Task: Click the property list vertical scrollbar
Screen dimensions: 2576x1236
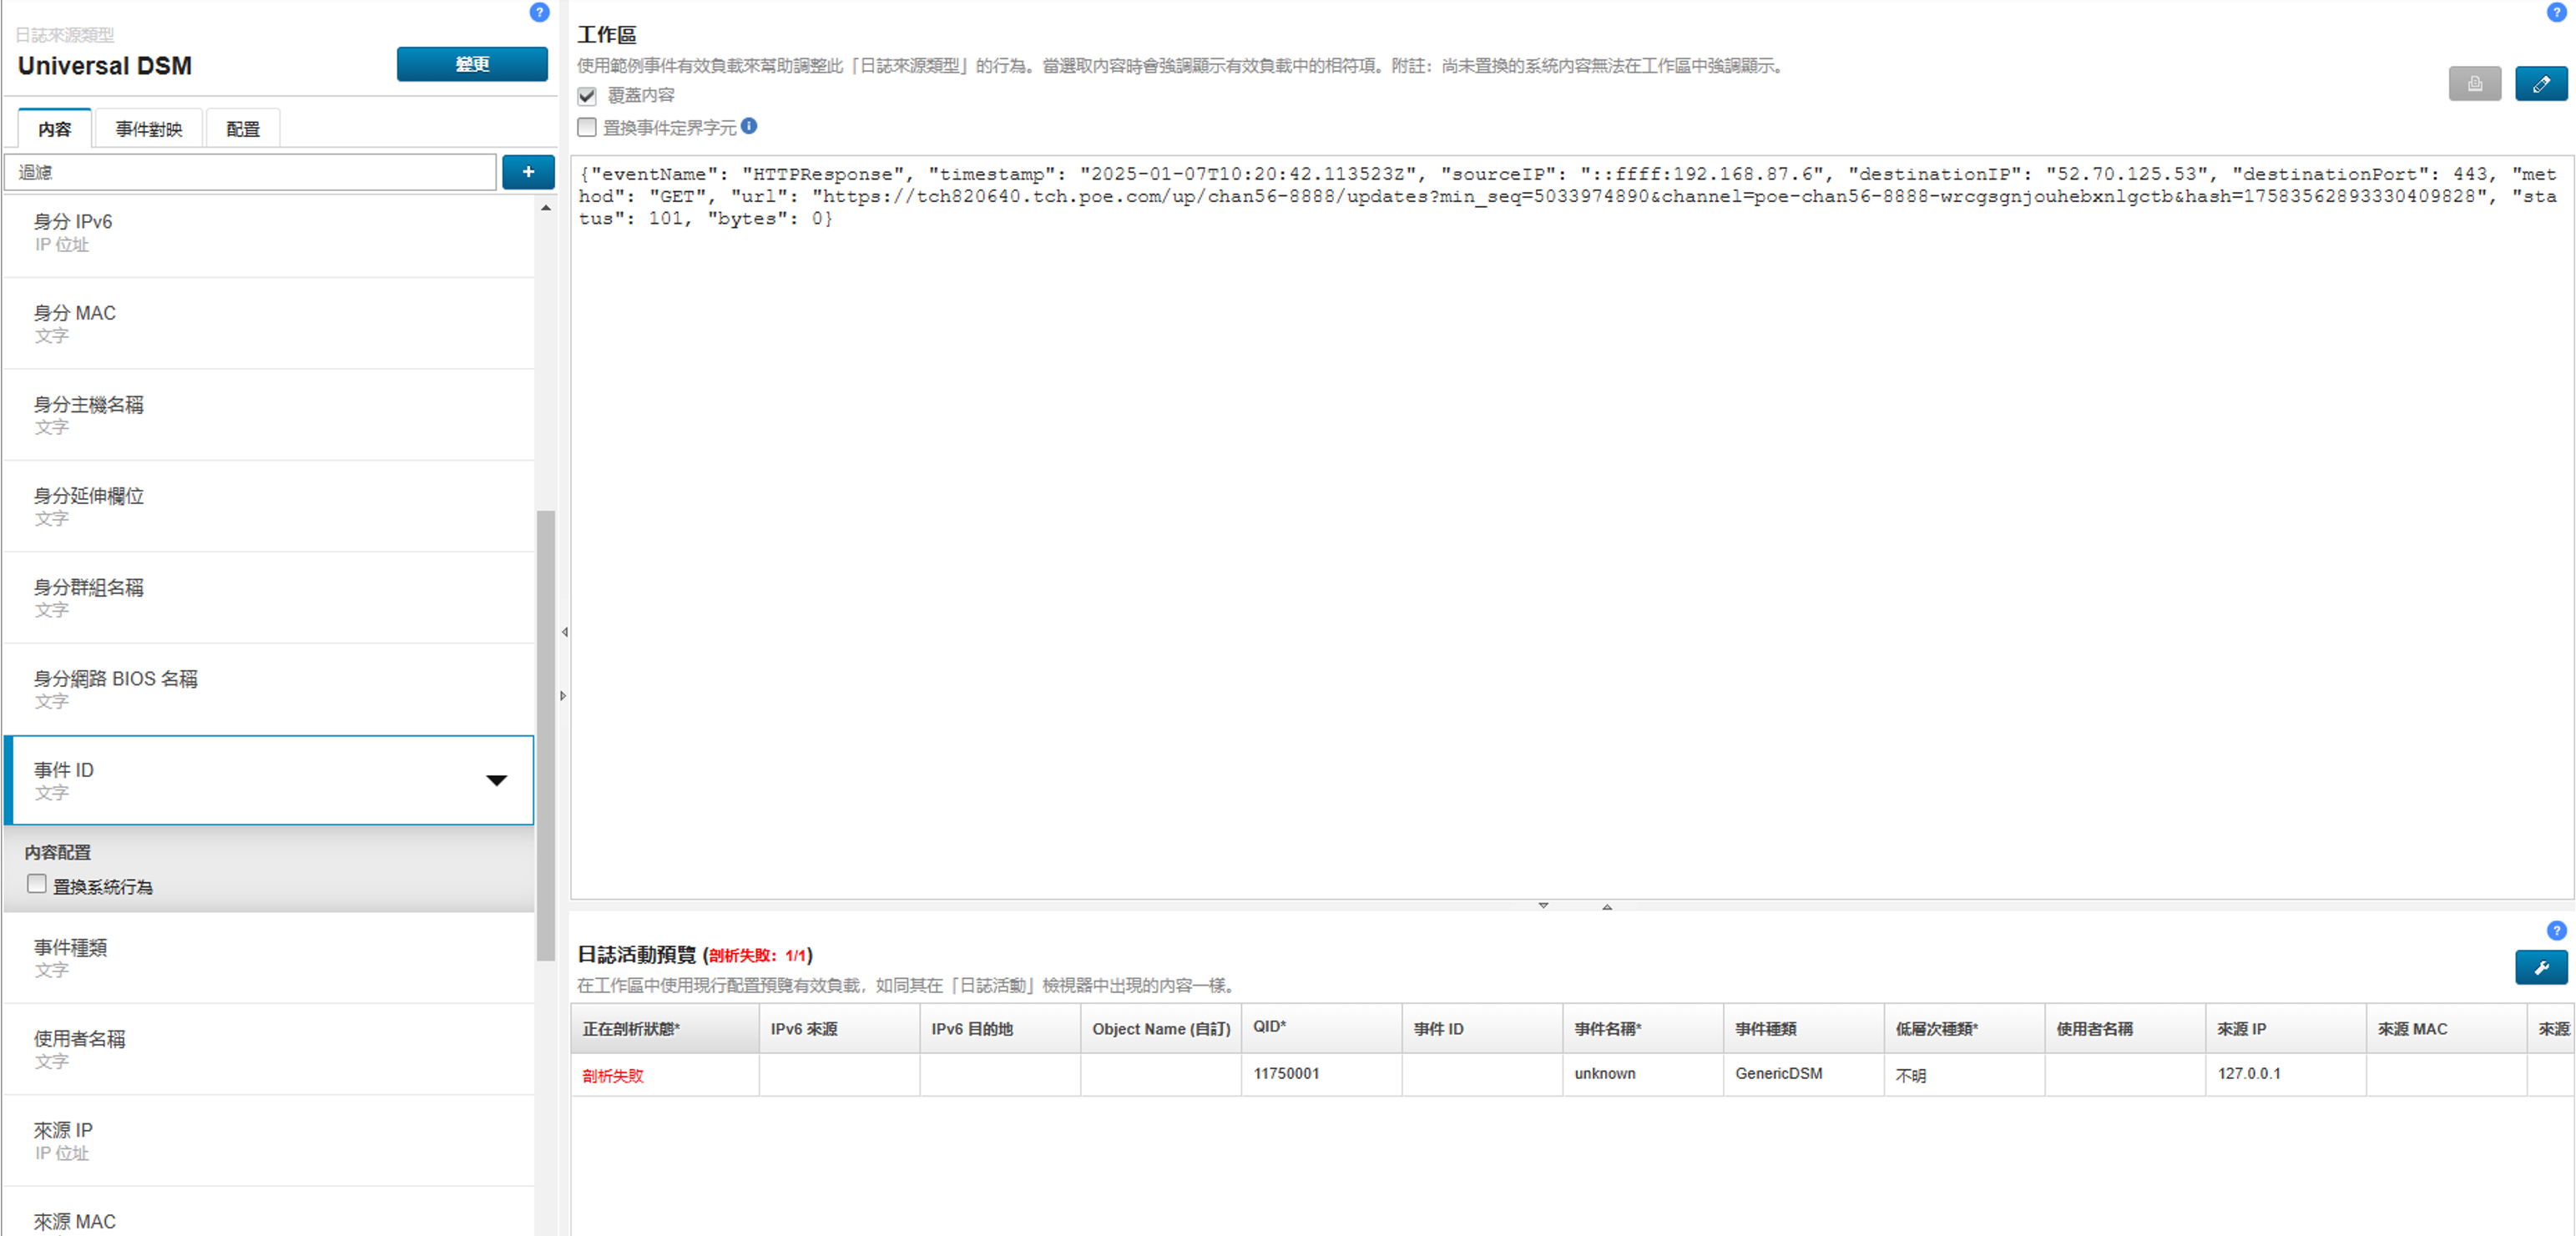Action: 545,735
